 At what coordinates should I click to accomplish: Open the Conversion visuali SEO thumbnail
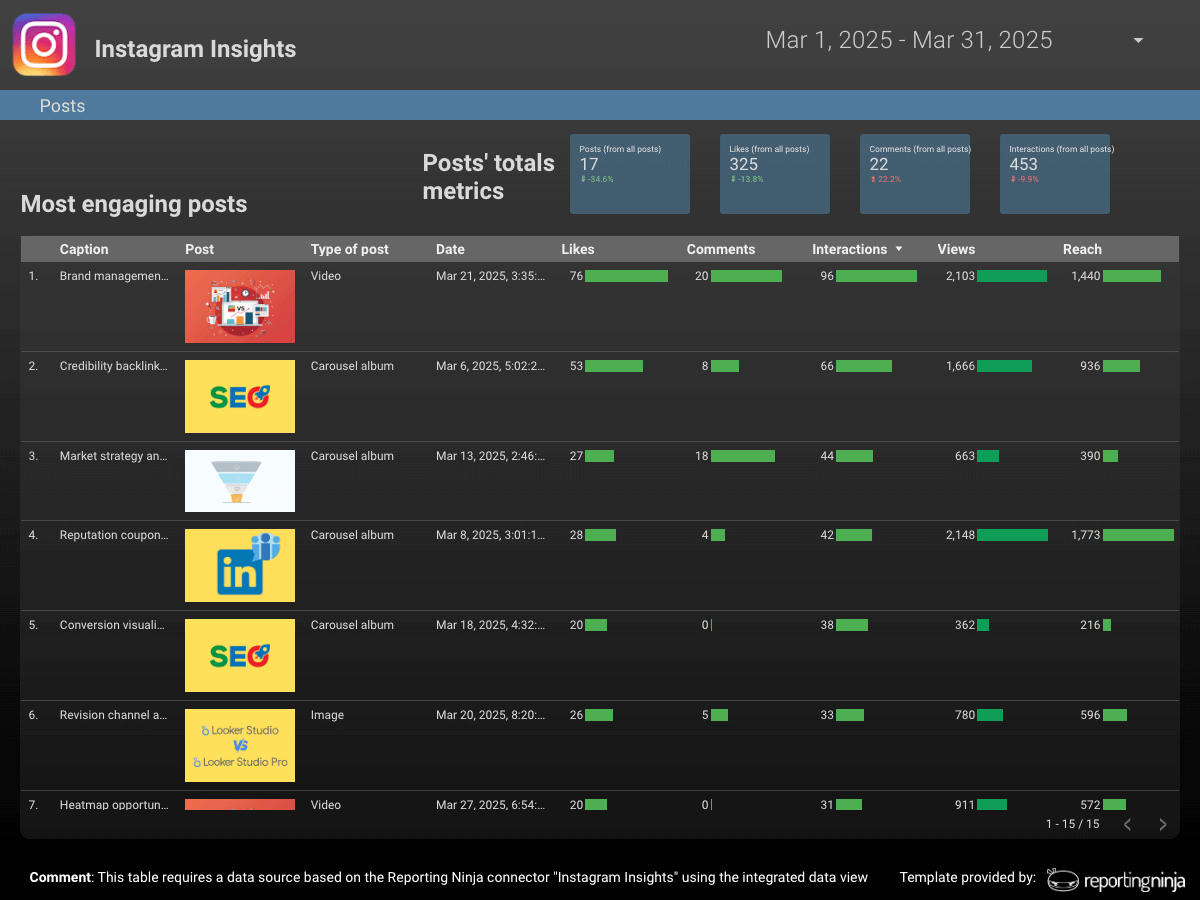[x=240, y=655]
